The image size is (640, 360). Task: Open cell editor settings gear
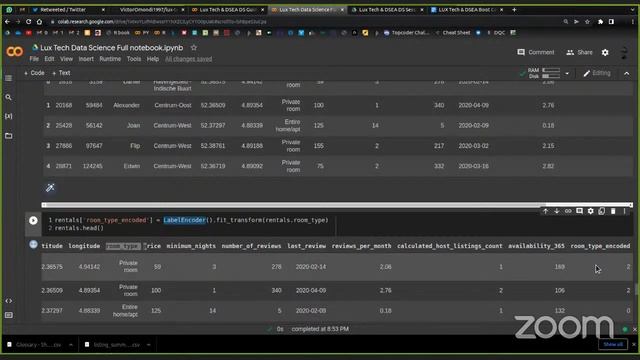point(590,211)
